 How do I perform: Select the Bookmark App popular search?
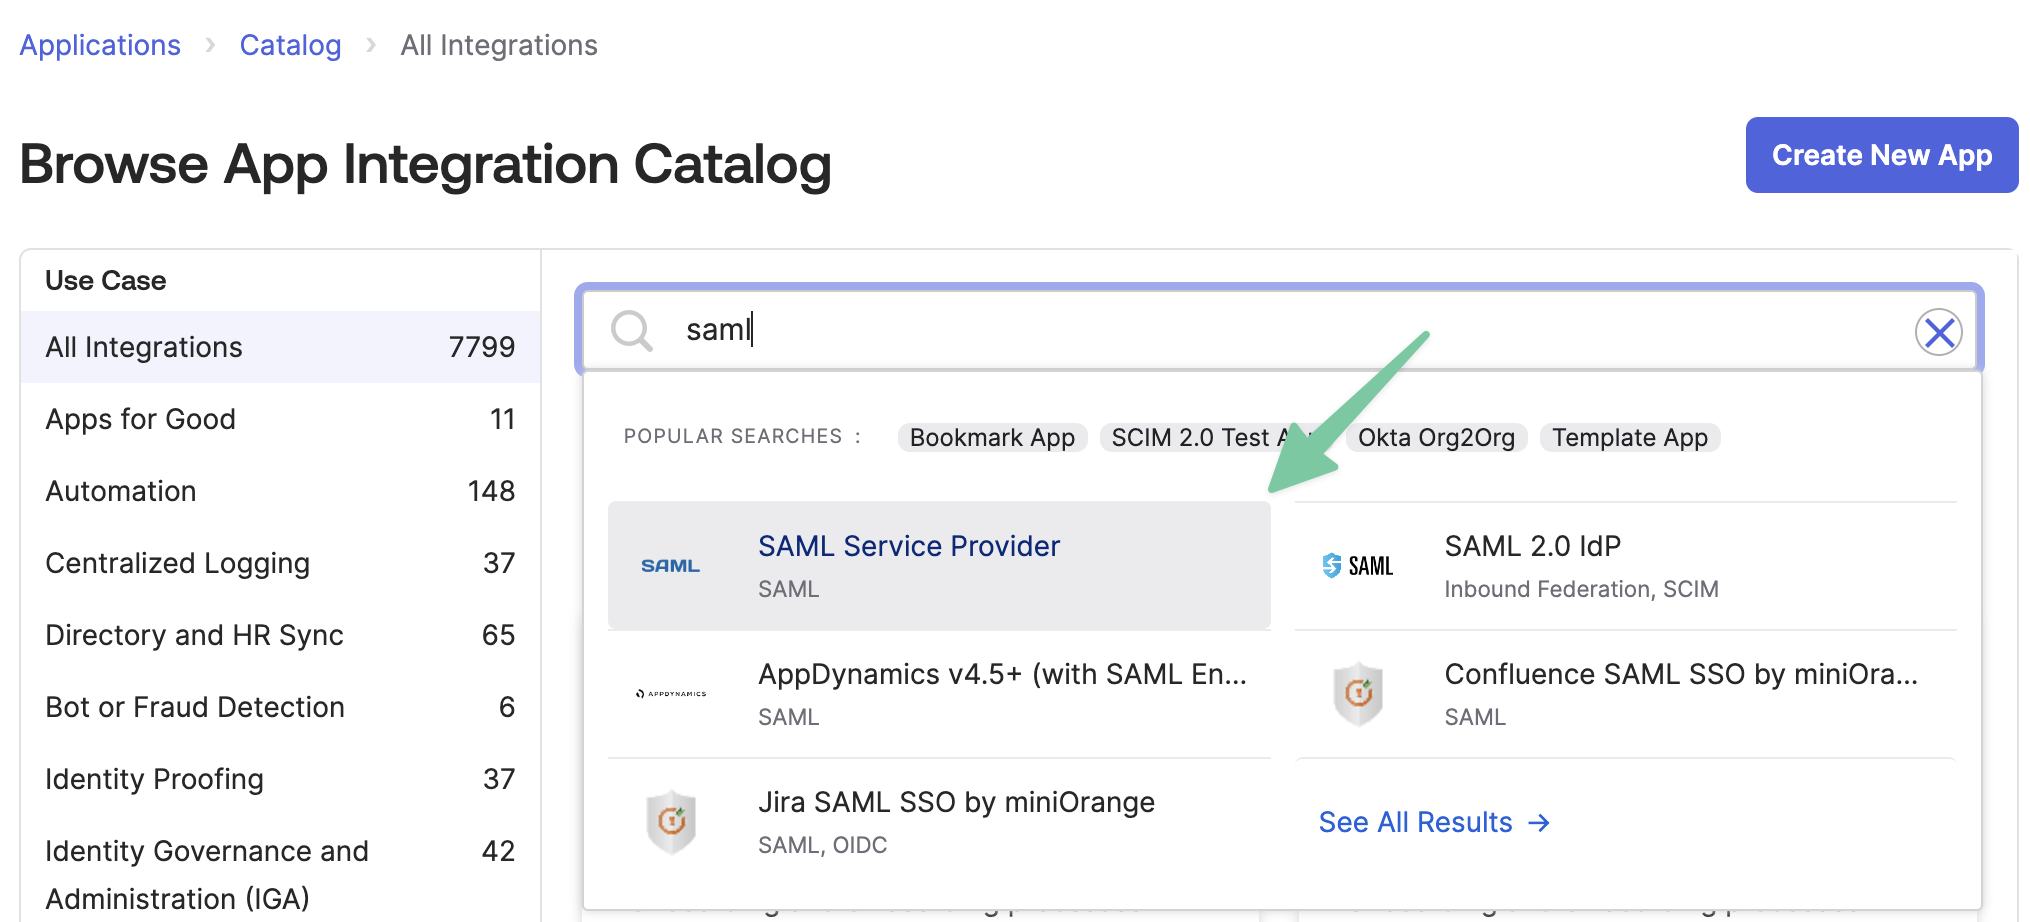coord(991,437)
